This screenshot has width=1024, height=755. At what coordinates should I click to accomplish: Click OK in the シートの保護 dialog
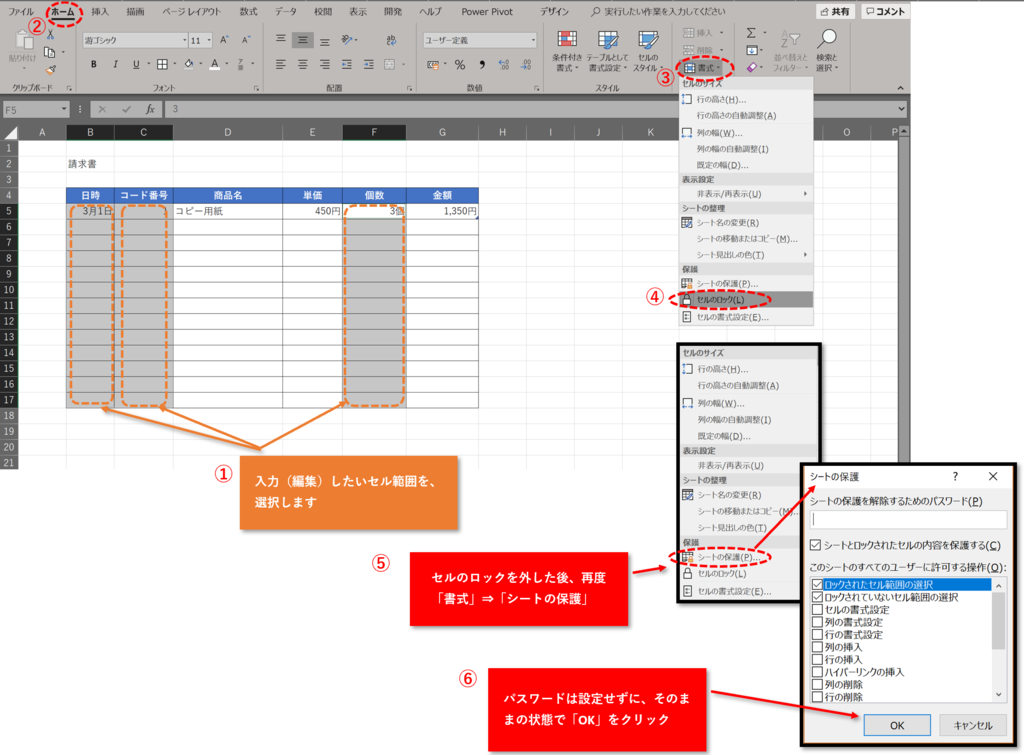(897, 726)
